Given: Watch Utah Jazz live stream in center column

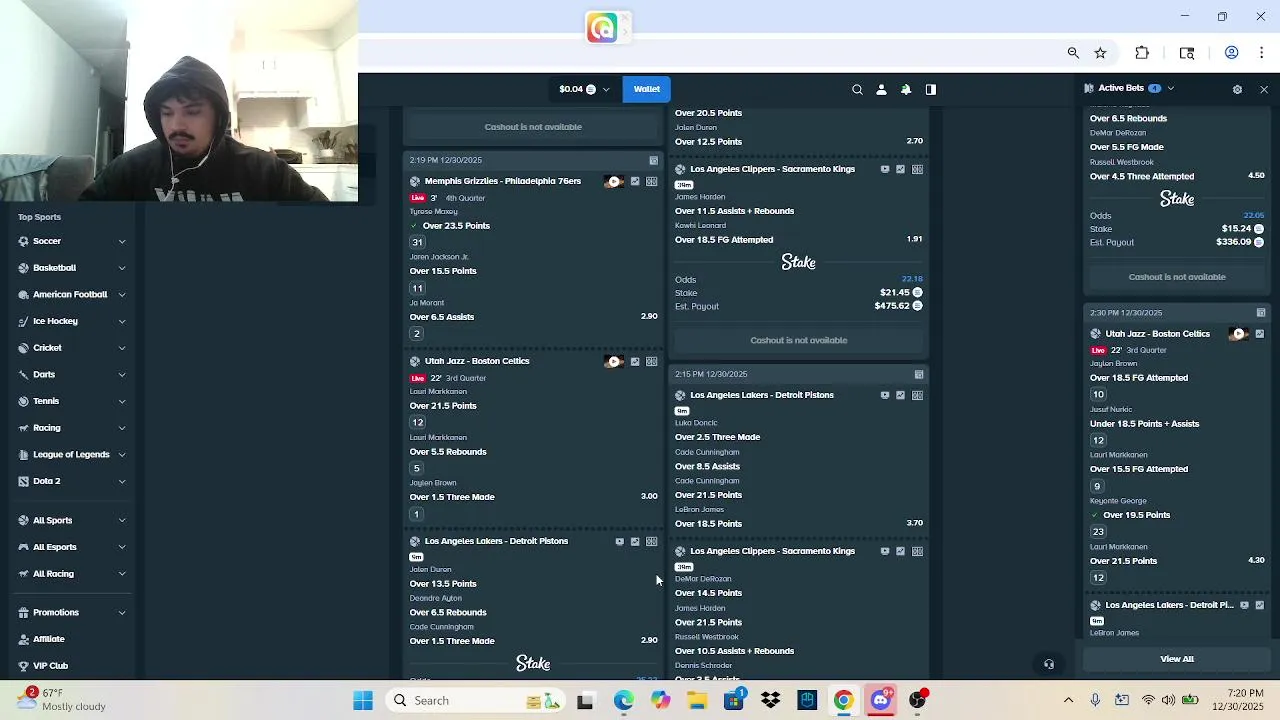Looking at the screenshot, I should pyautogui.click(x=613, y=361).
